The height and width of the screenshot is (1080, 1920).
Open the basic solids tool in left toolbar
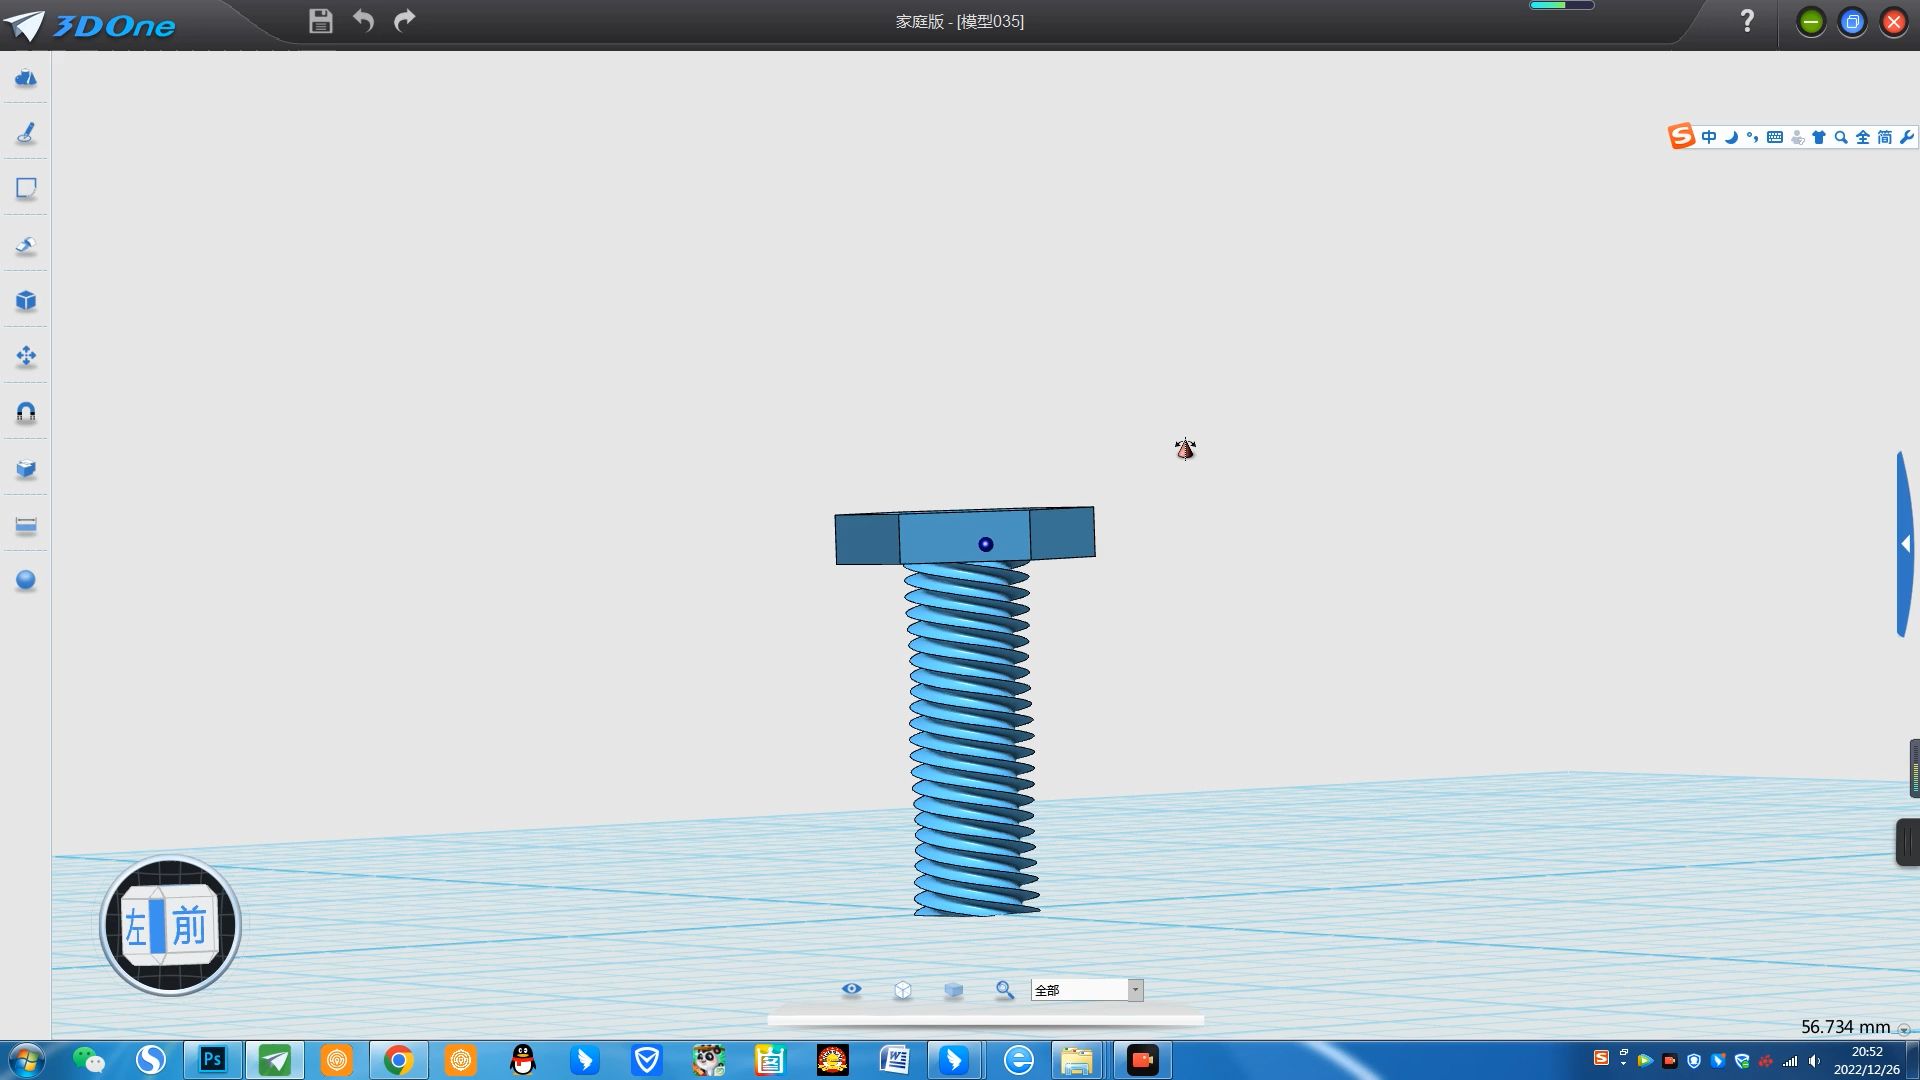tap(26, 78)
